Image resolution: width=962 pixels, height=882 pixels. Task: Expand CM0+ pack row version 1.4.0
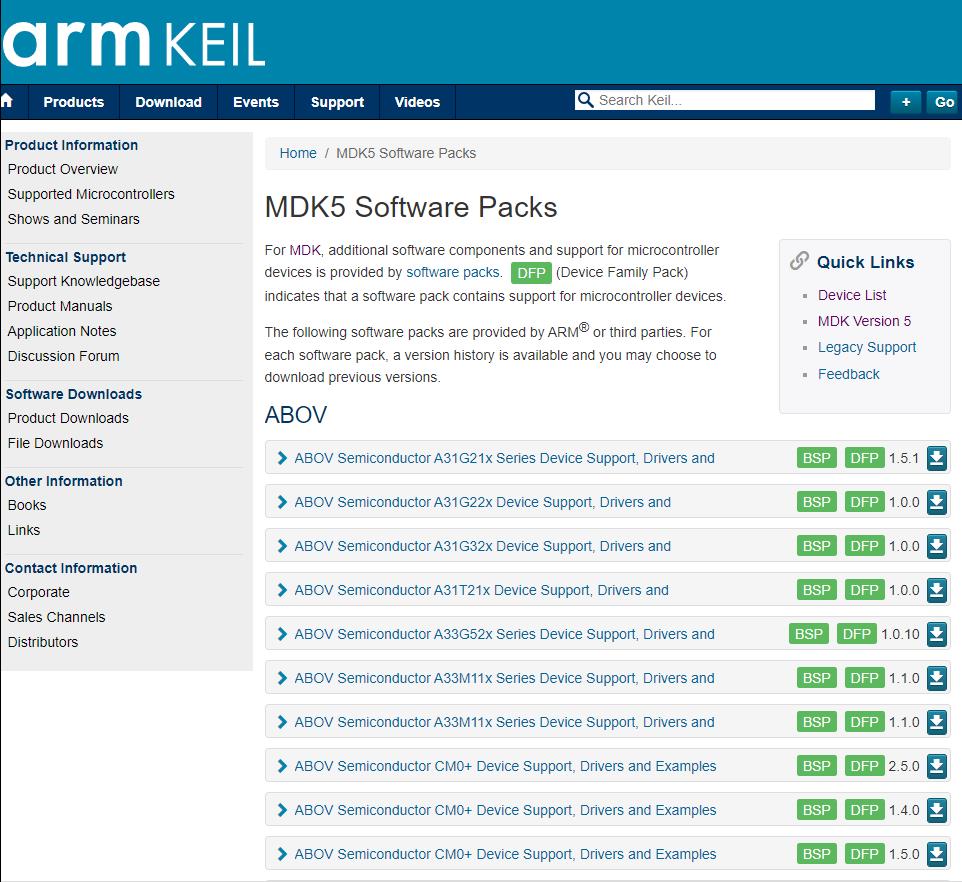[x=282, y=810]
